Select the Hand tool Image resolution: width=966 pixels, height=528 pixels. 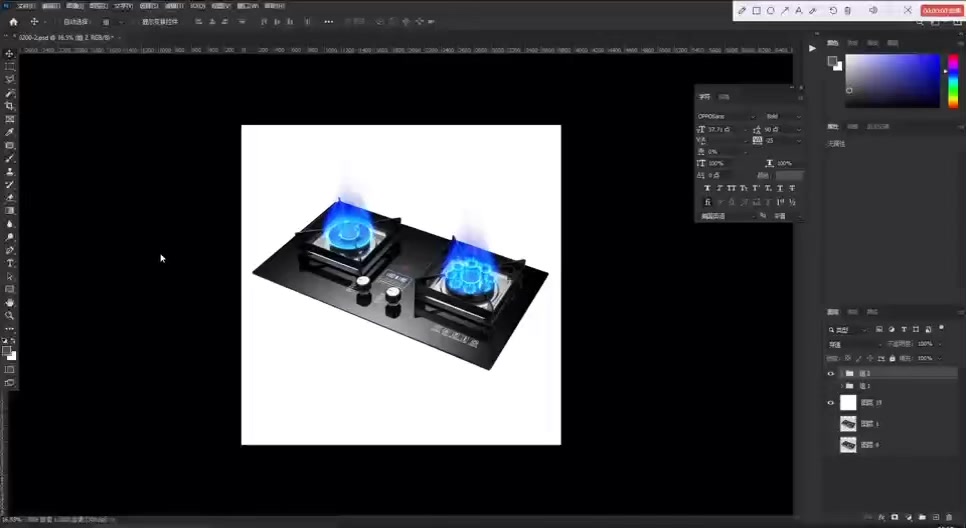(9, 303)
